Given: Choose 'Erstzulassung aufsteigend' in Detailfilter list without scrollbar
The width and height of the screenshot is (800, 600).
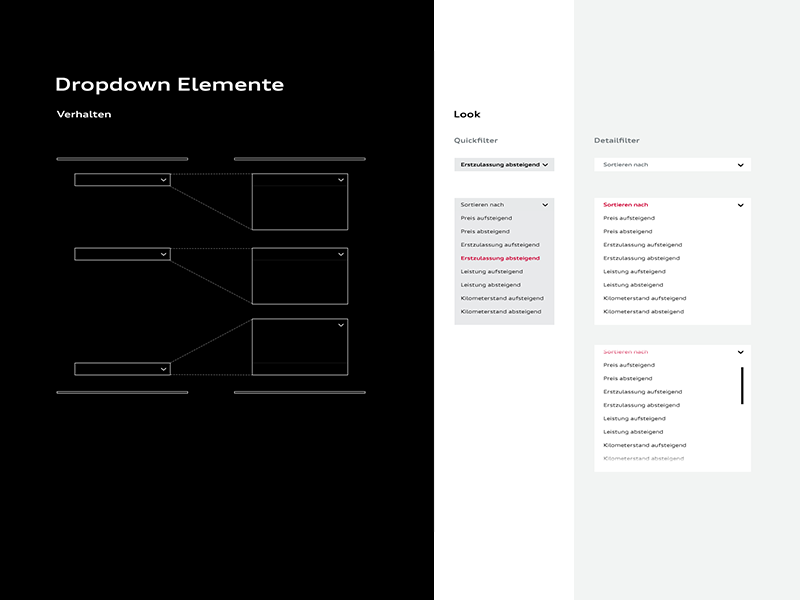Looking at the screenshot, I should click(643, 245).
